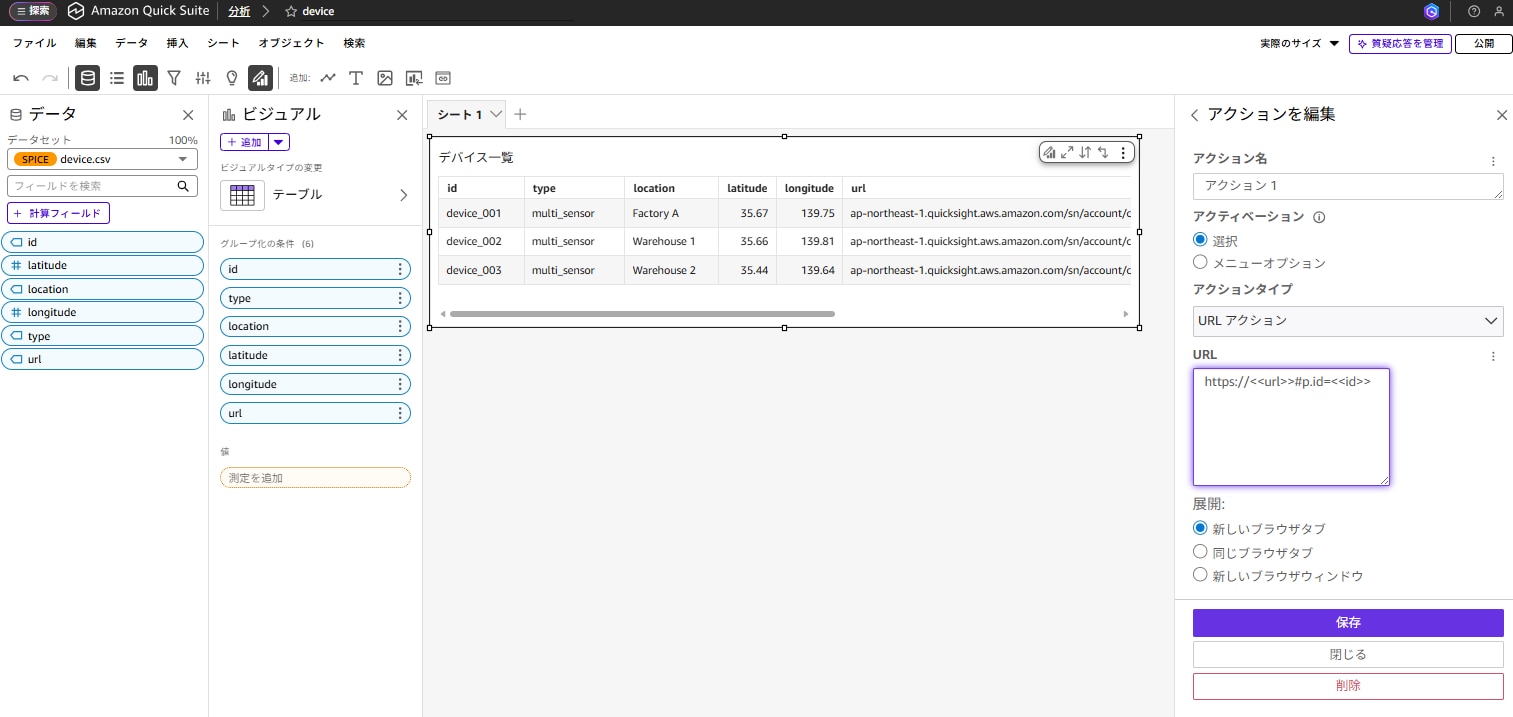1513x717 pixels.
Task: Click the insights lightbulb icon
Action: pos(232,78)
